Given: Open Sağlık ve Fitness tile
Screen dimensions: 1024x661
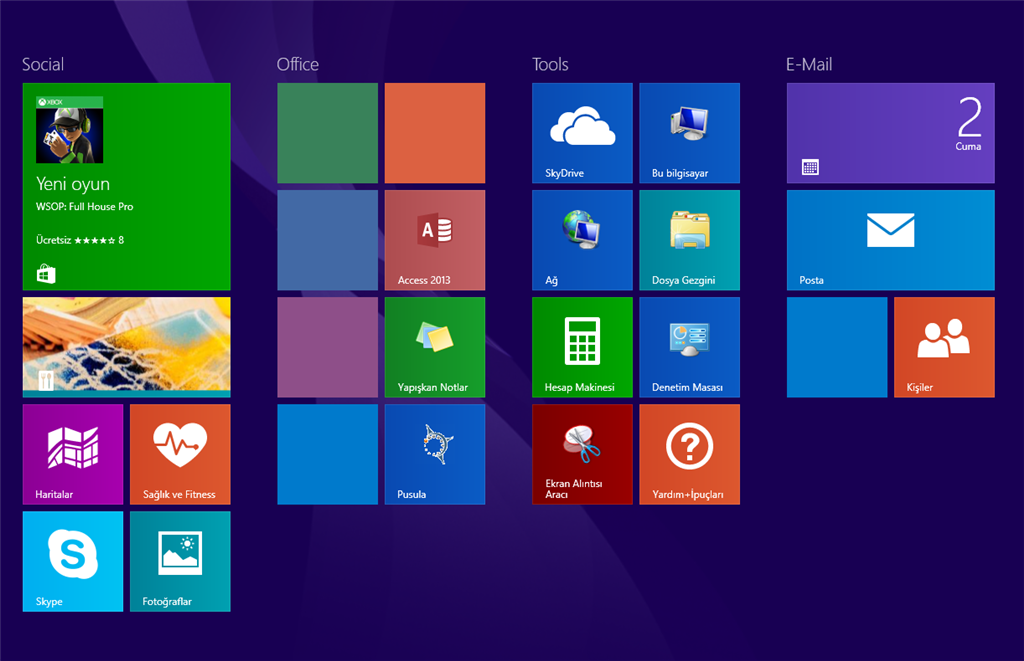Looking at the screenshot, I should [180, 454].
